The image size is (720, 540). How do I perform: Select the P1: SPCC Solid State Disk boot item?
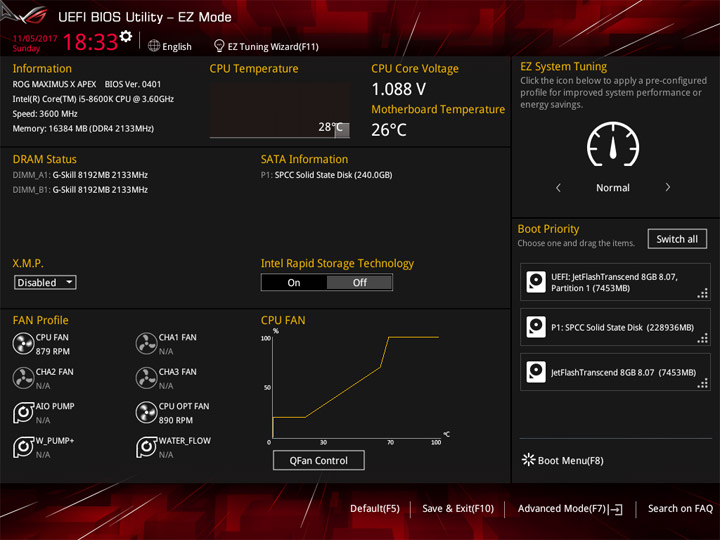point(615,327)
